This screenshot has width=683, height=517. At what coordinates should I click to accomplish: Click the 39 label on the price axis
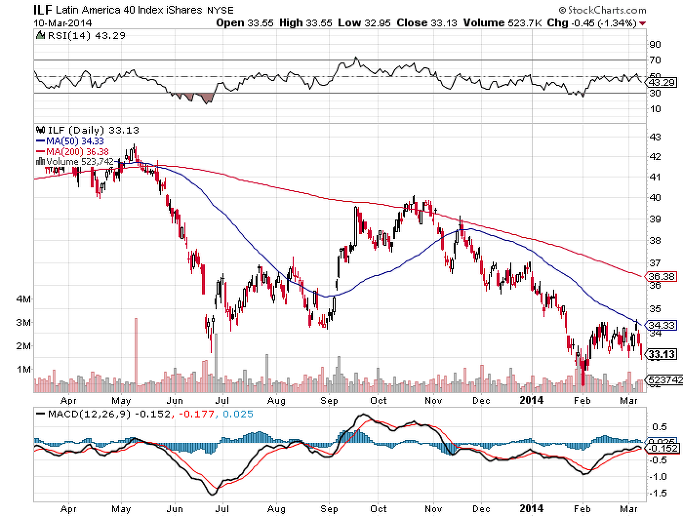655,219
